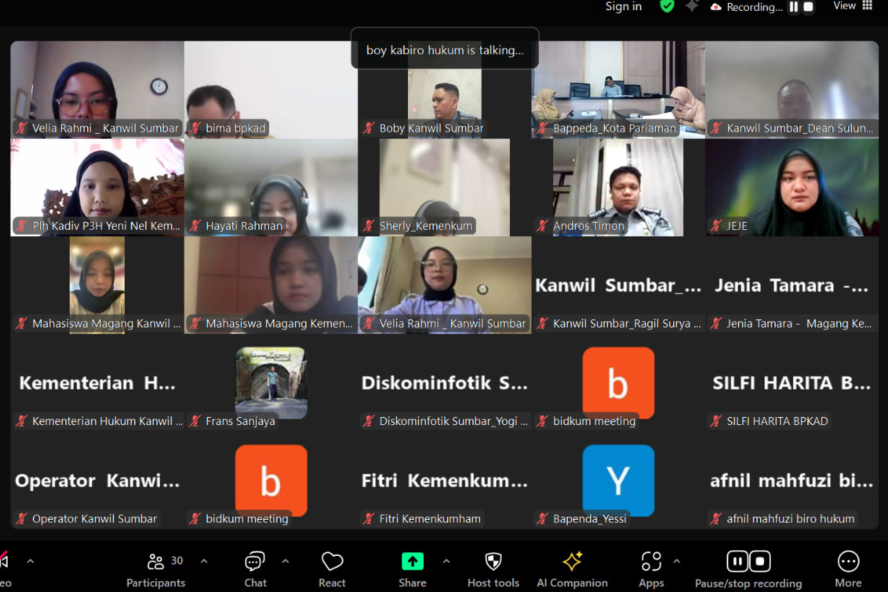This screenshot has width=888, height=592.
Task: Click the Sign in link
Action: [x=623, y=7]
